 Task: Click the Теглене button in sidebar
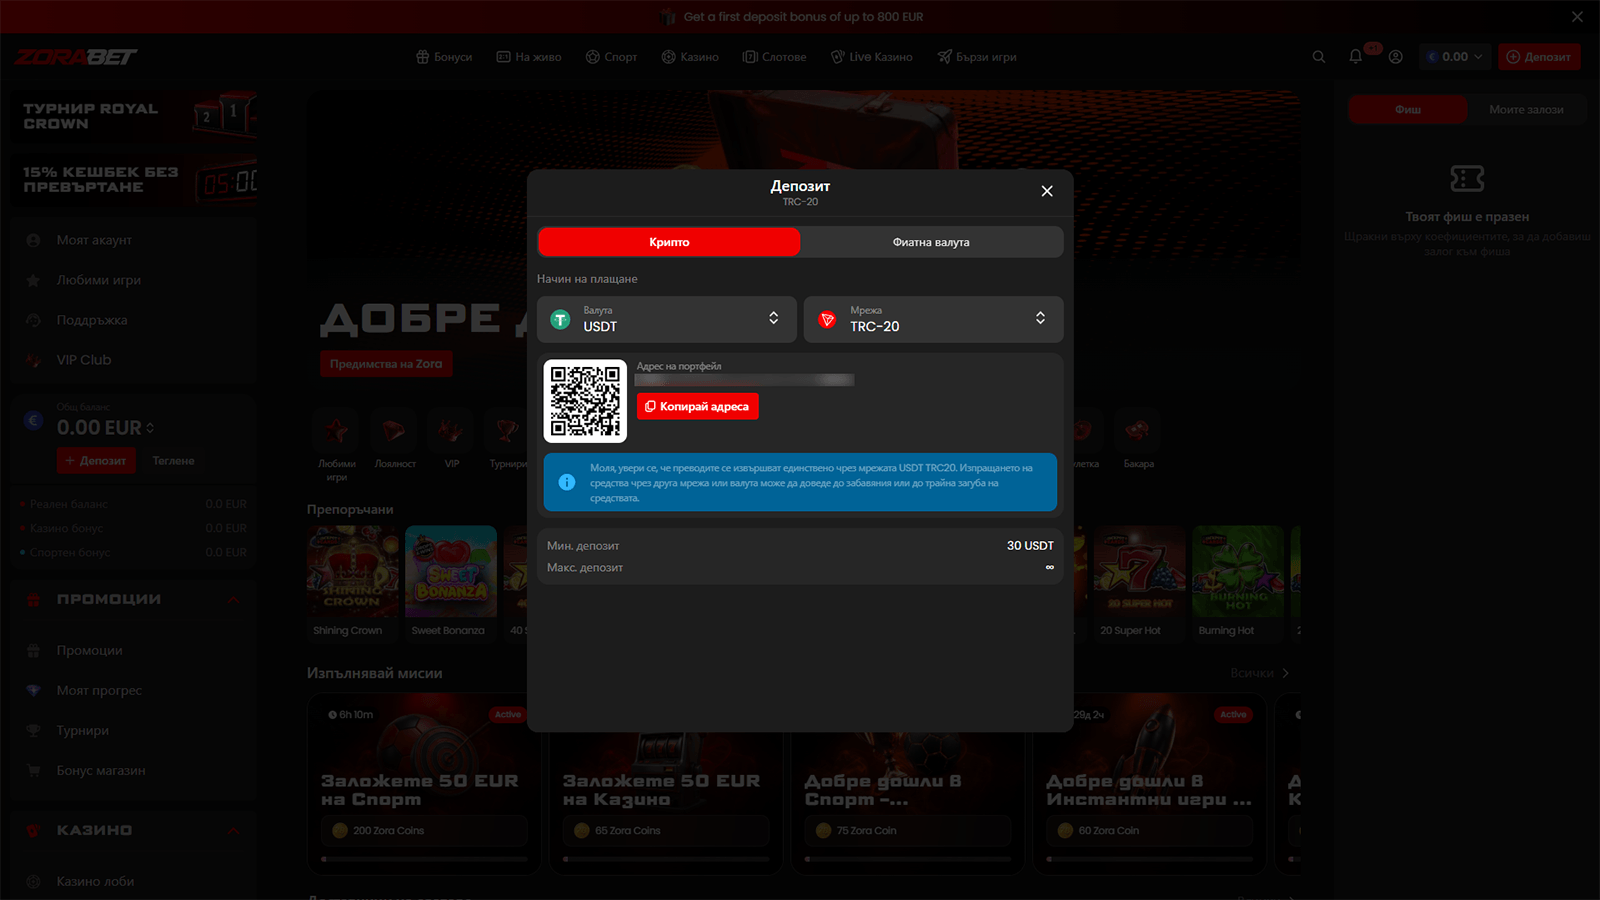click(173, 461)
